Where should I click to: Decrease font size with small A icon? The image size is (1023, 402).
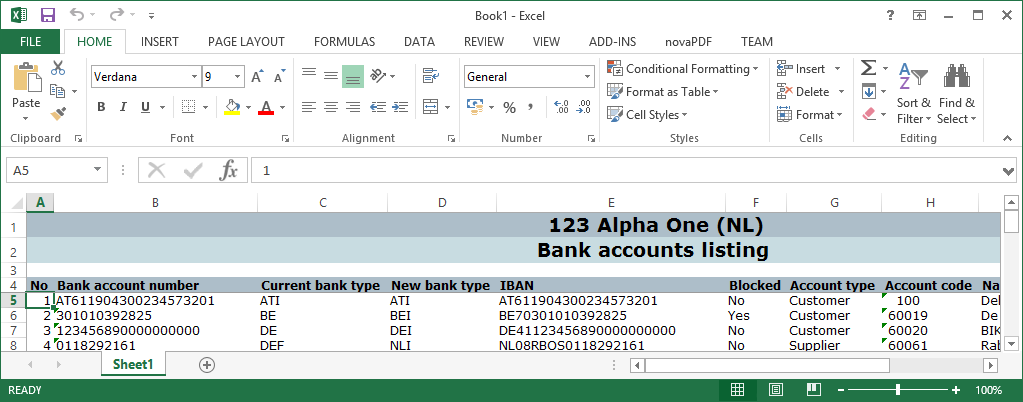coord(280,76)
